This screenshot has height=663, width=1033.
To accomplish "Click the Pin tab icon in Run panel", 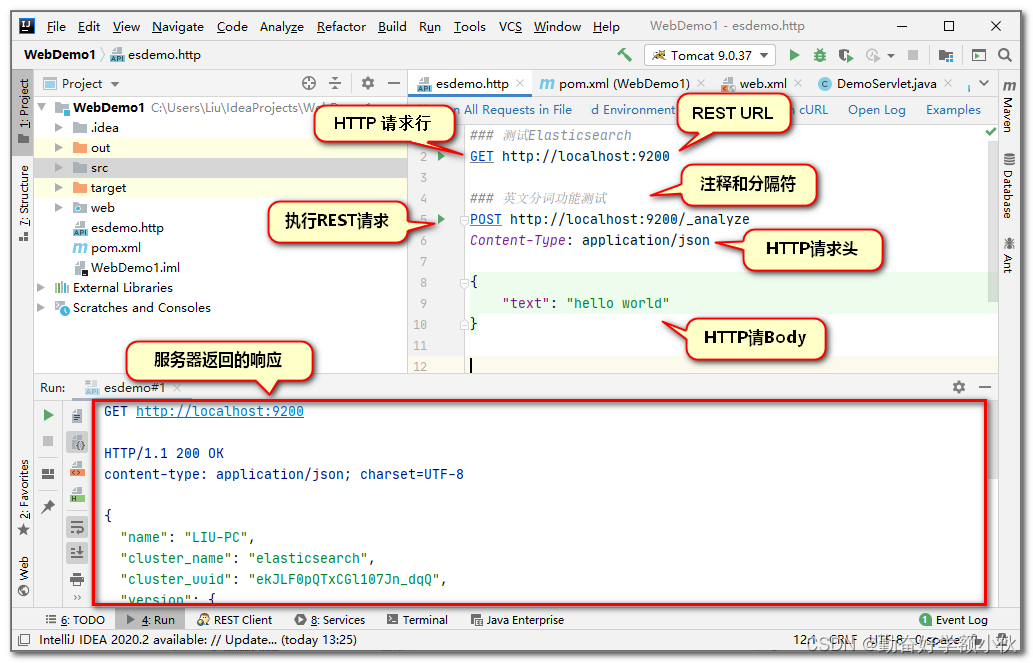I will click(48, 506).
